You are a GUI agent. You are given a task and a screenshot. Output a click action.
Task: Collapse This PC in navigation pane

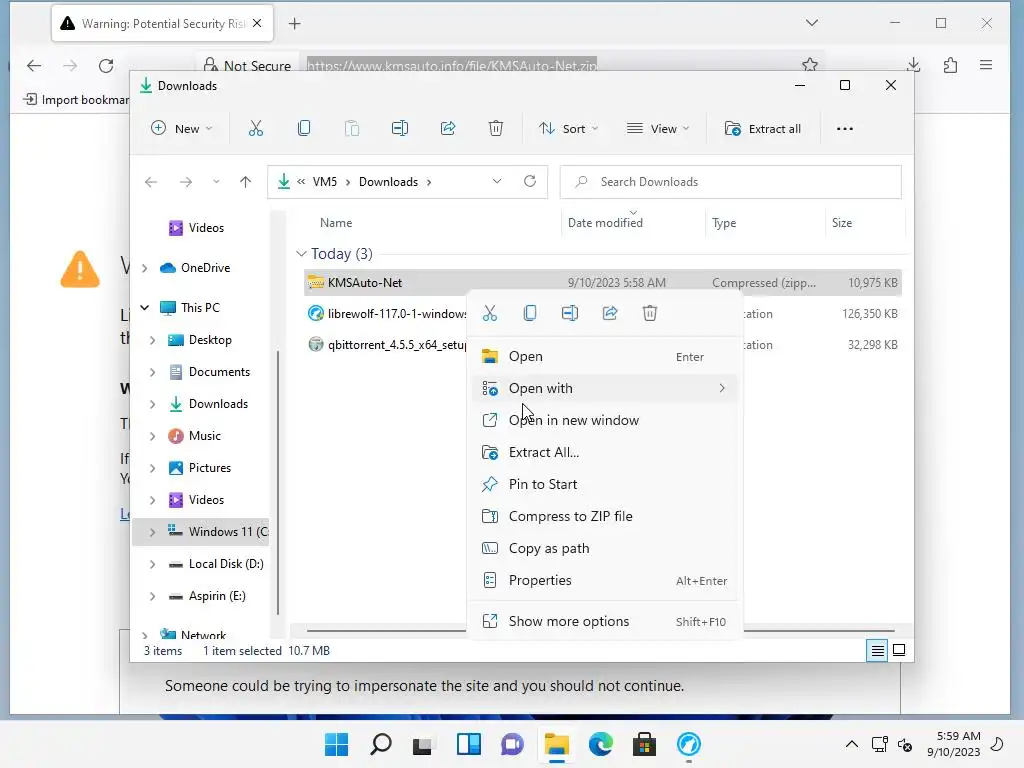pyautogui.click(x=145, y=308)
